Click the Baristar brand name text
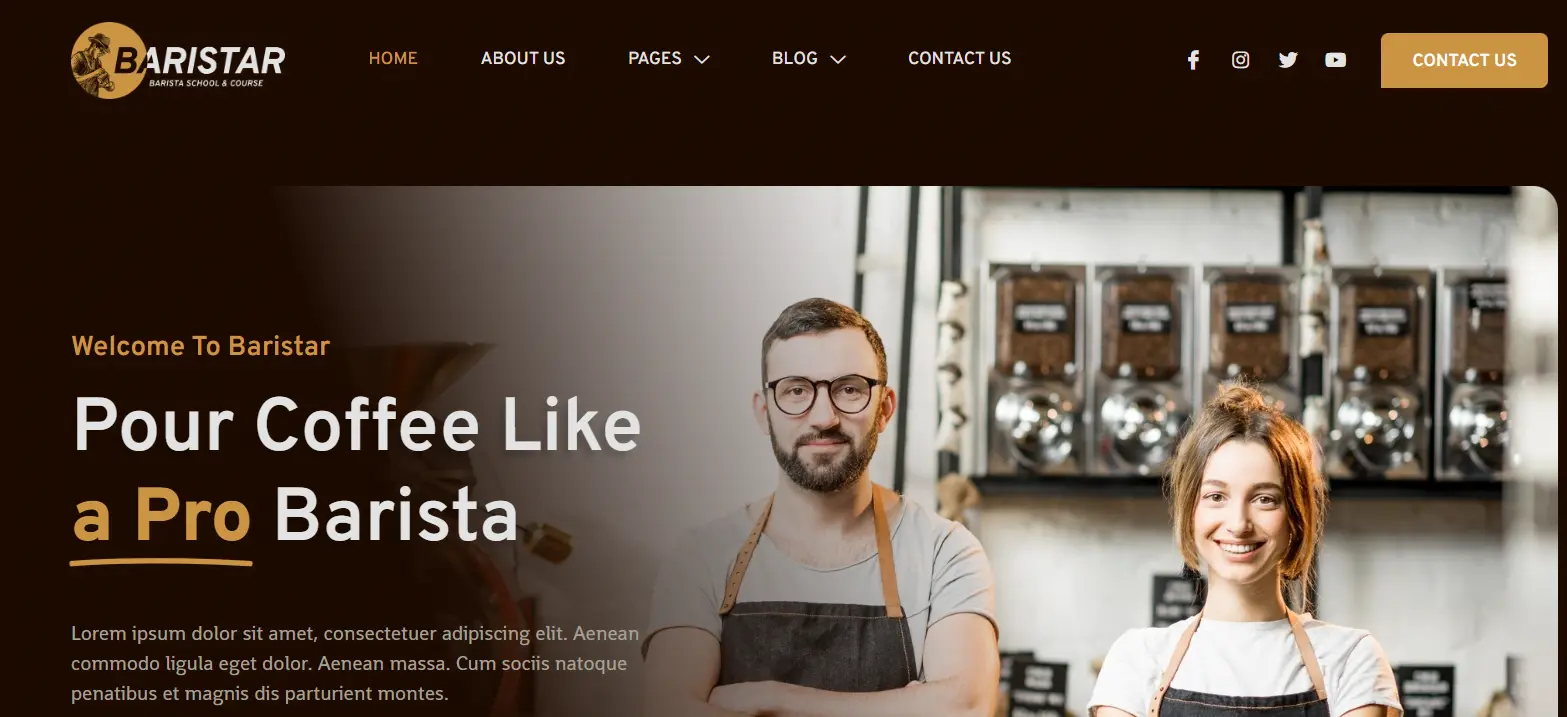 pyautogui.click(x=200, y=60)
